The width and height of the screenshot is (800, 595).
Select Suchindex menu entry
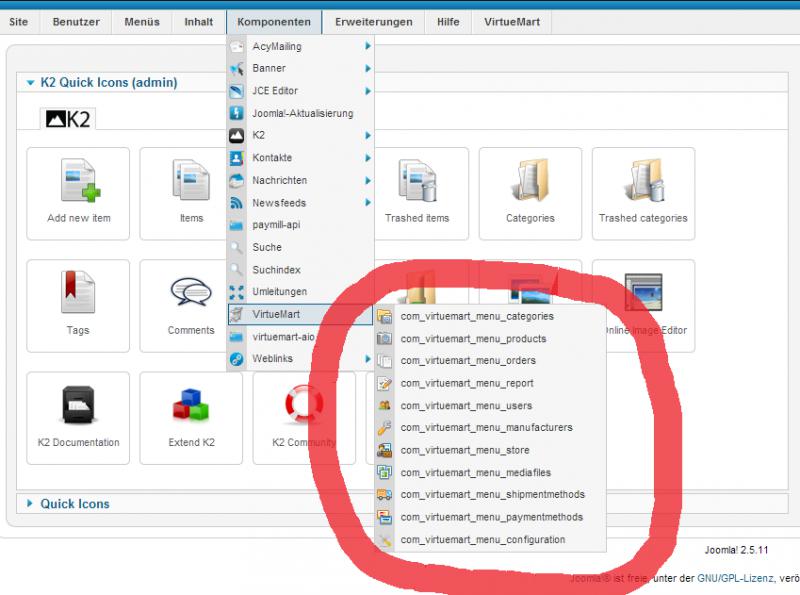(x=301, y=270)
